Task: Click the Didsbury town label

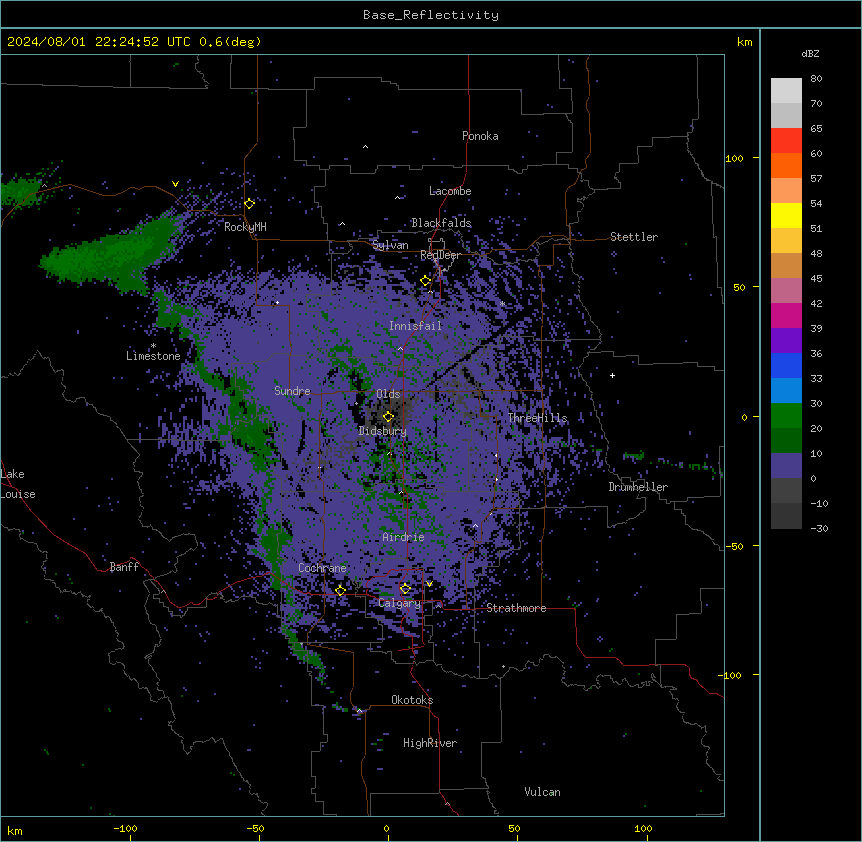Action: pos(383,431)
